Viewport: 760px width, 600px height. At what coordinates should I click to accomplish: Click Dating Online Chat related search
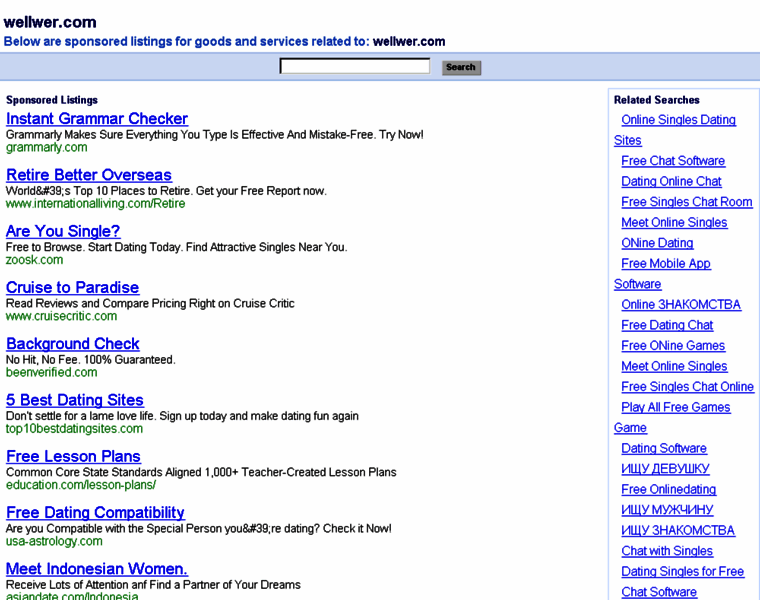pyautogui.click(x=671, y=181)
